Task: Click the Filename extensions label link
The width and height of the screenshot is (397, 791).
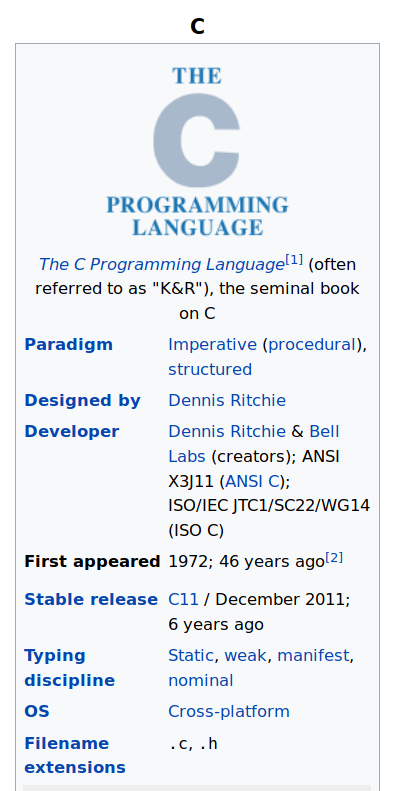Action: [x=75, y=755]
